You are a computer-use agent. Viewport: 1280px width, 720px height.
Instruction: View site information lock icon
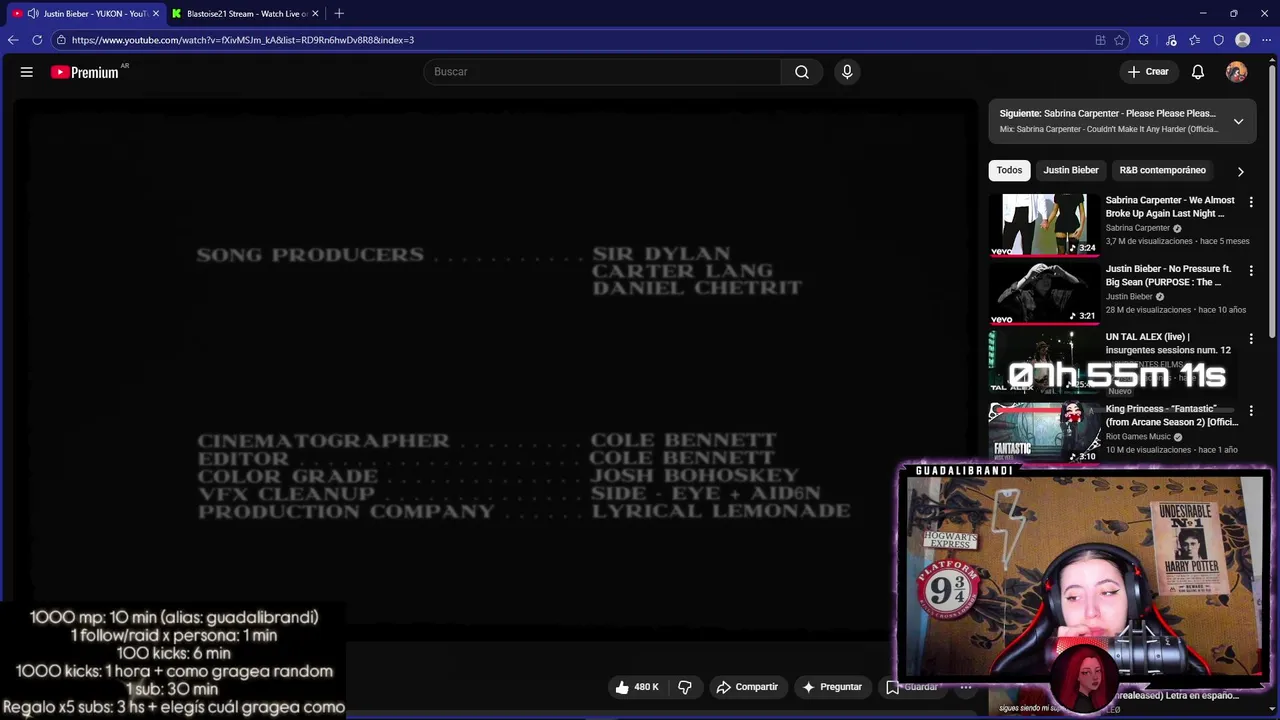pos(61,40)
